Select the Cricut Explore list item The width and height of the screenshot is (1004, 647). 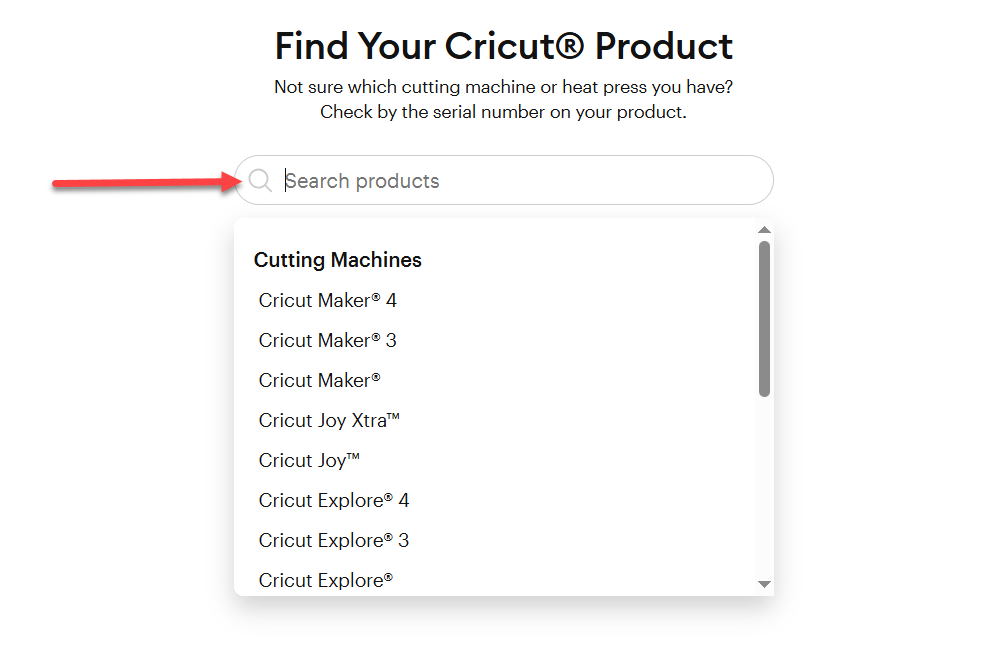click(325, 580)
